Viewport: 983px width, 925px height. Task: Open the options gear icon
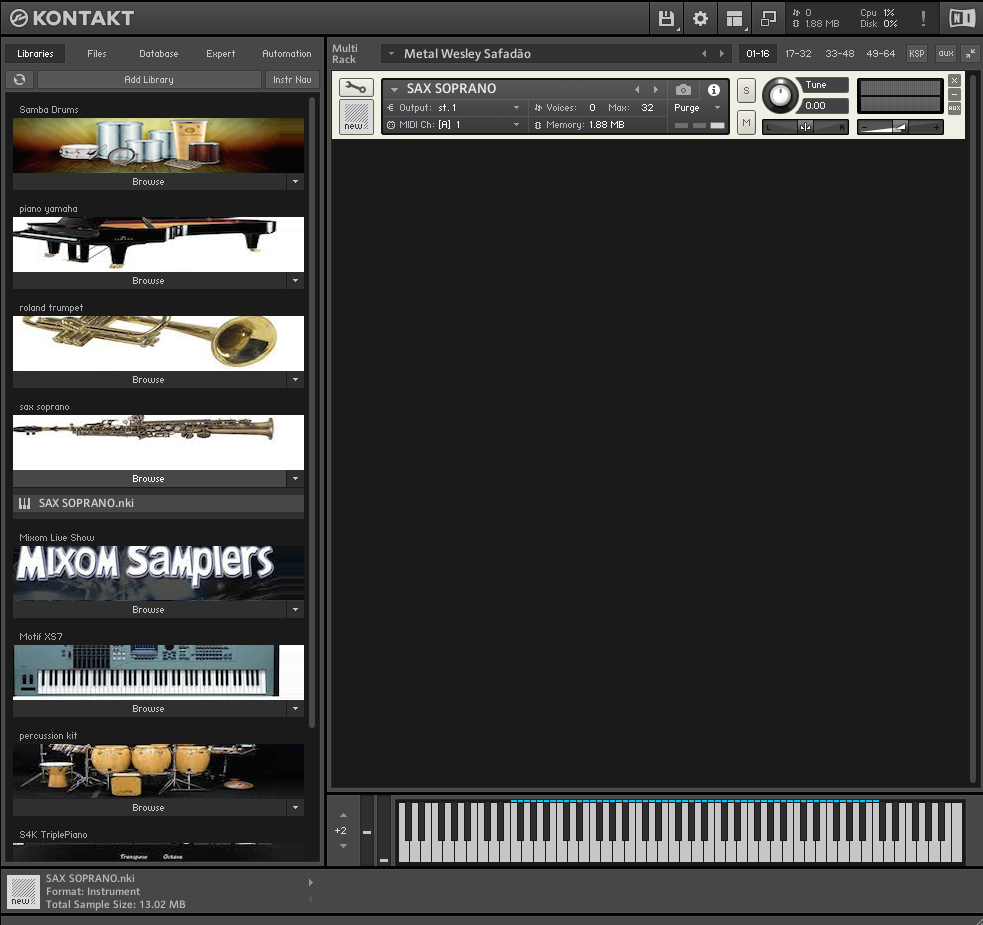700,18
